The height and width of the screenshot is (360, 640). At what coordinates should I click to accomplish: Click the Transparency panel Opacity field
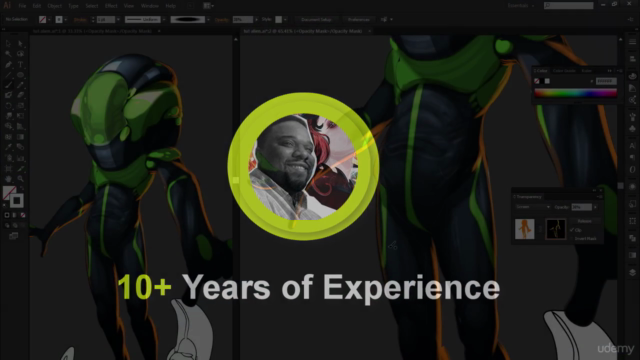click(x=581, y=207)
